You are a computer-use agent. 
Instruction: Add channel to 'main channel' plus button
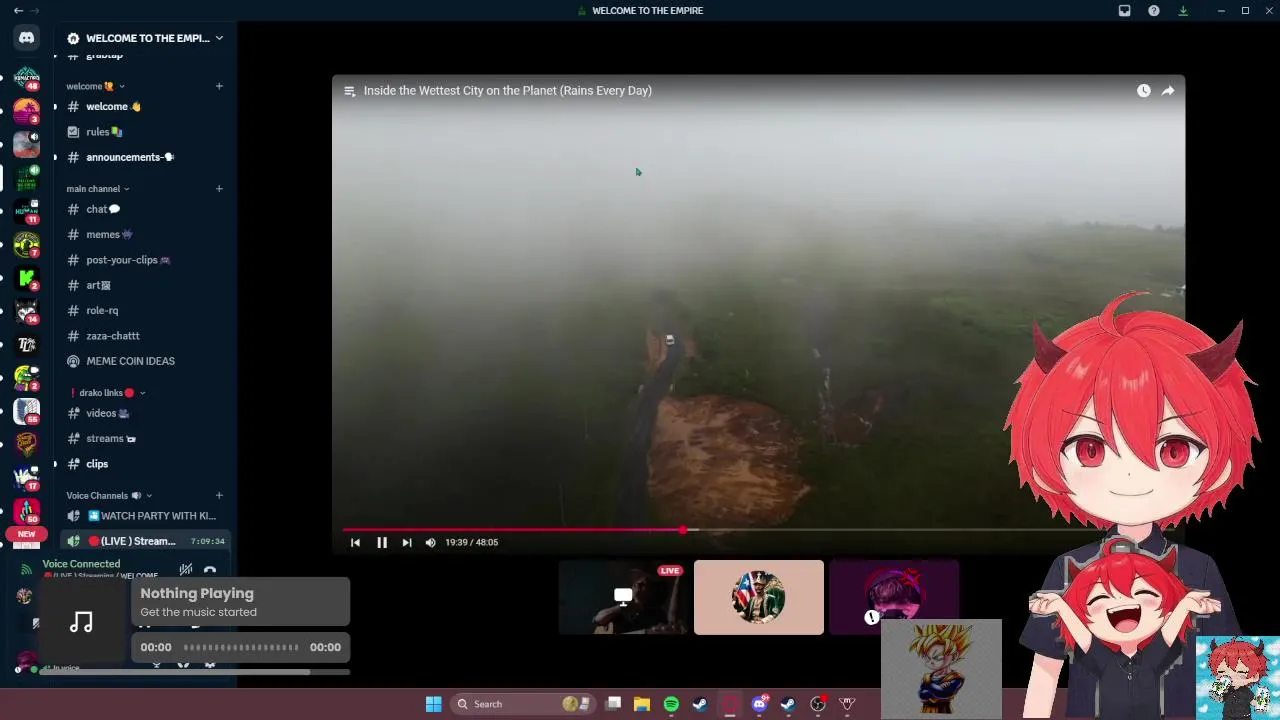(x=219, y=188)
